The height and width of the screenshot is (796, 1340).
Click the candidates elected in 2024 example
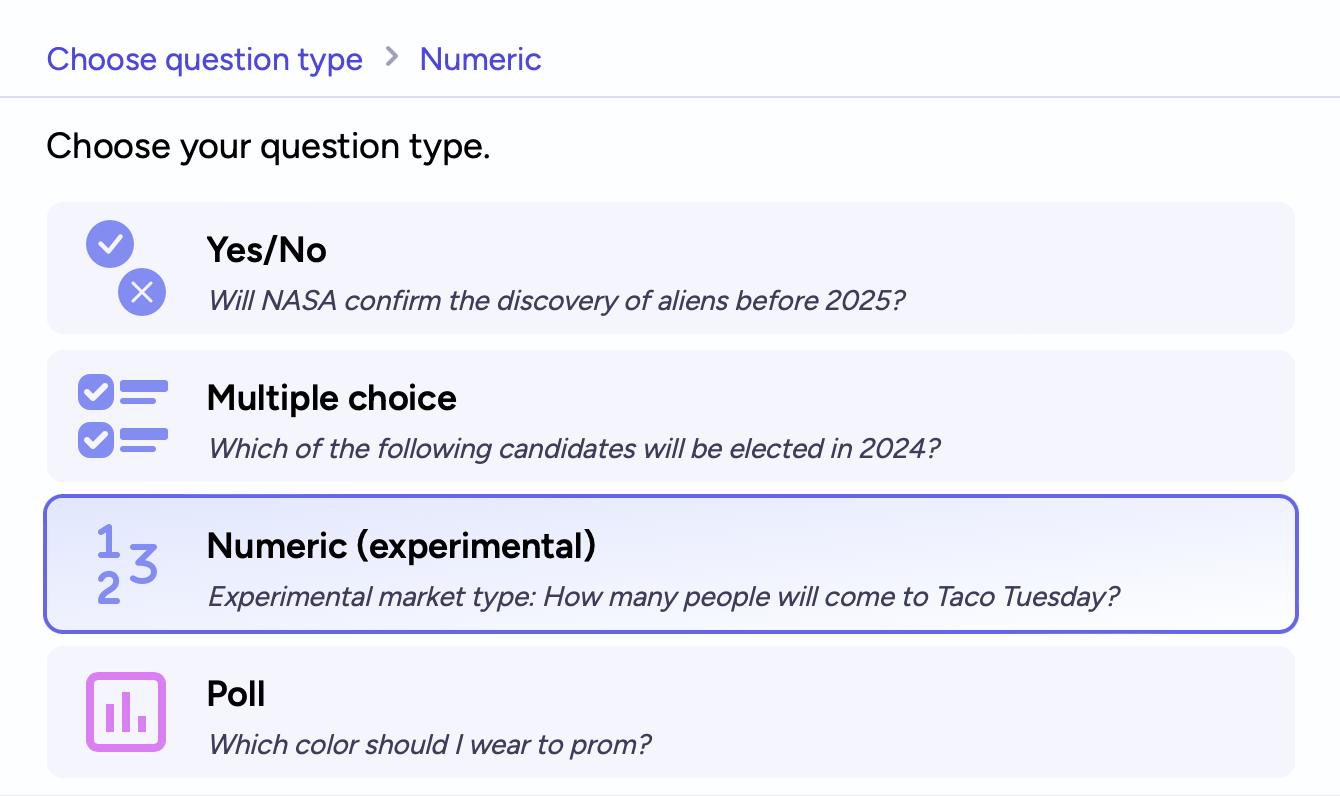tap(574, 448)
